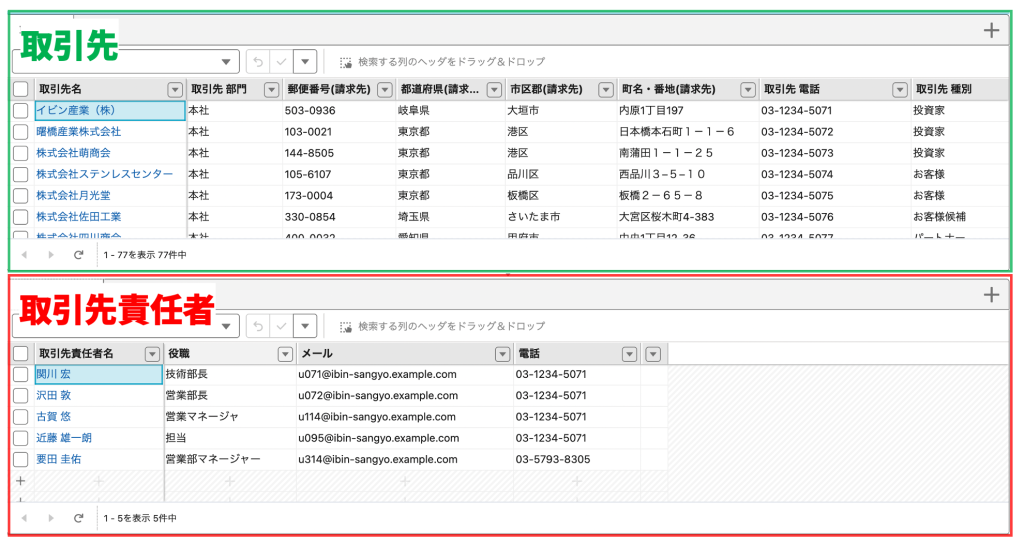1024x545 pixels.
Task: Open the dropdown for the 市区郡(請求先) column
Action: click(x=605, y=90)
